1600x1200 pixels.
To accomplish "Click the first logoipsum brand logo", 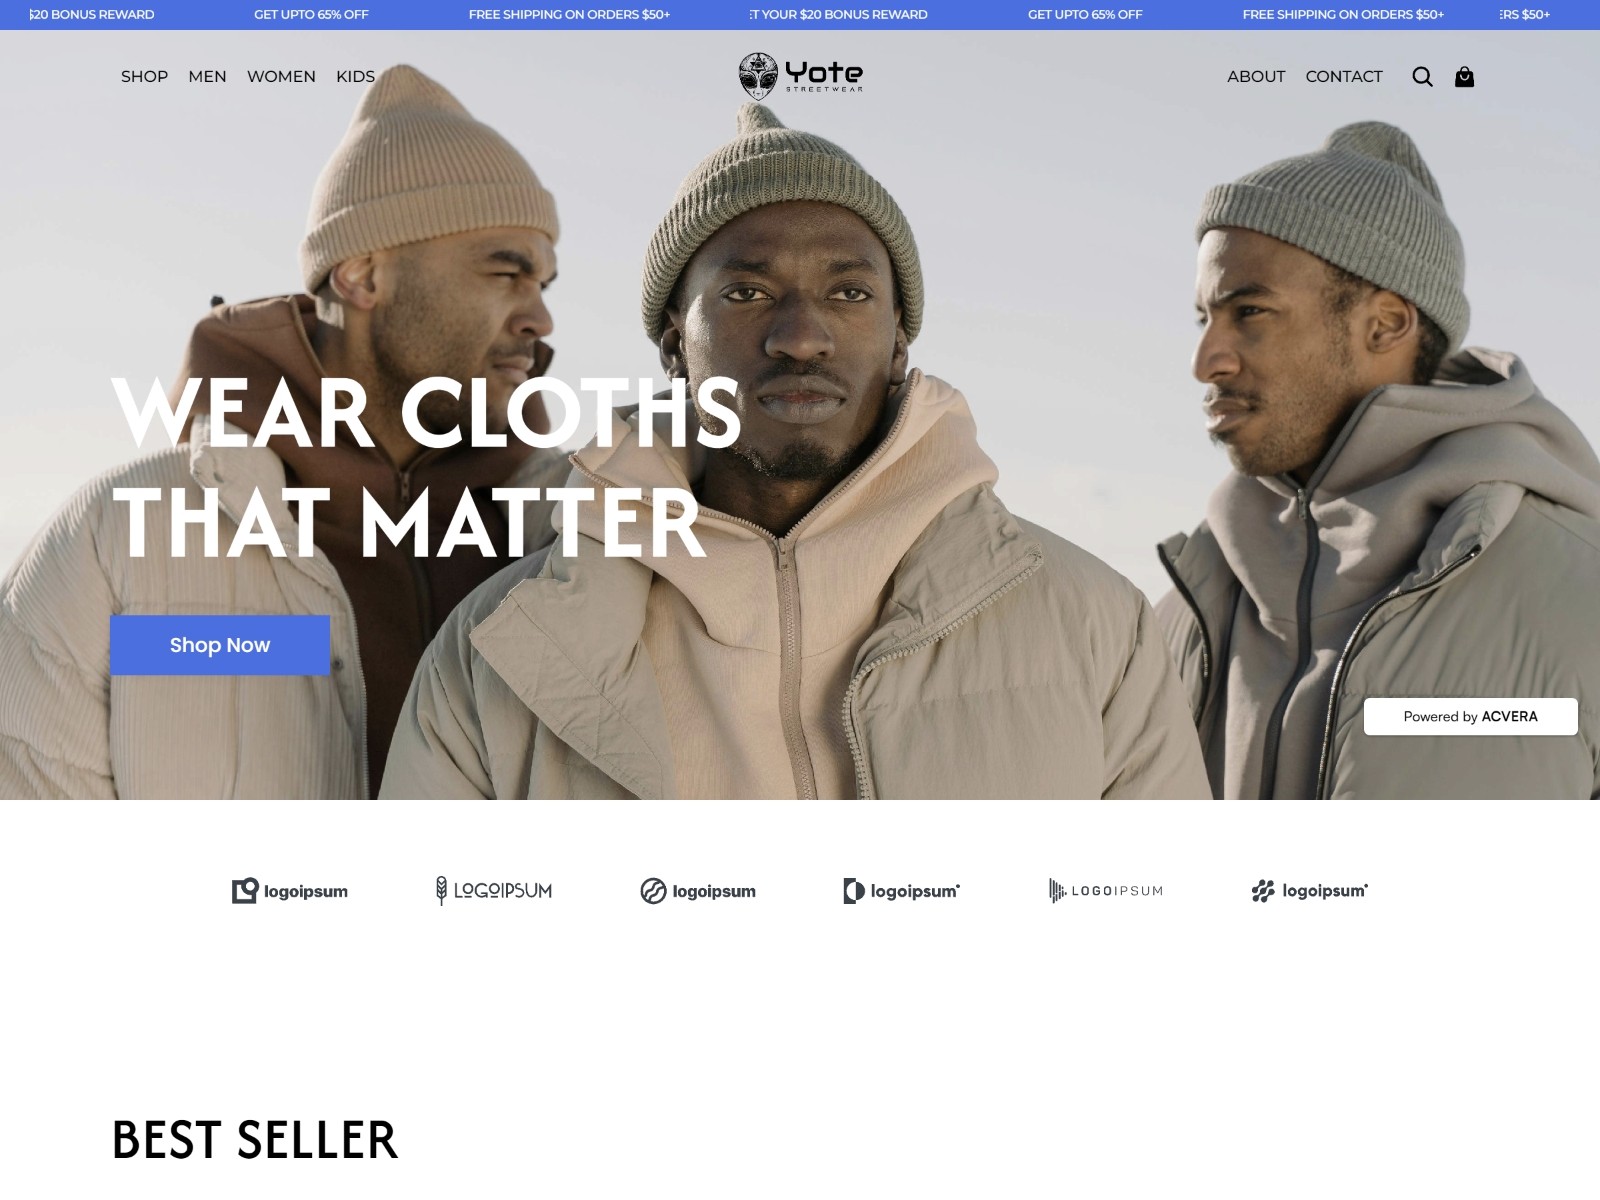I will click(290, 891).
